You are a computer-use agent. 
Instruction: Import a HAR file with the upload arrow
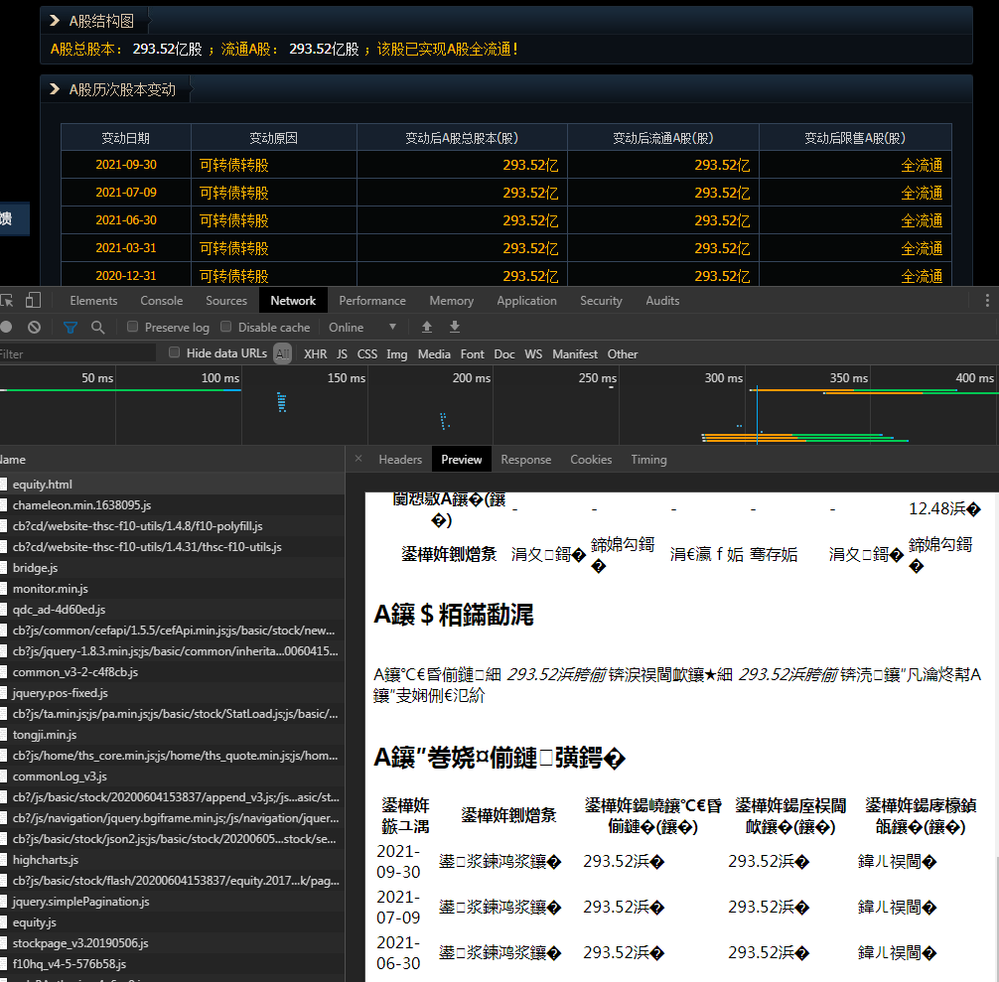pos(427,327)
